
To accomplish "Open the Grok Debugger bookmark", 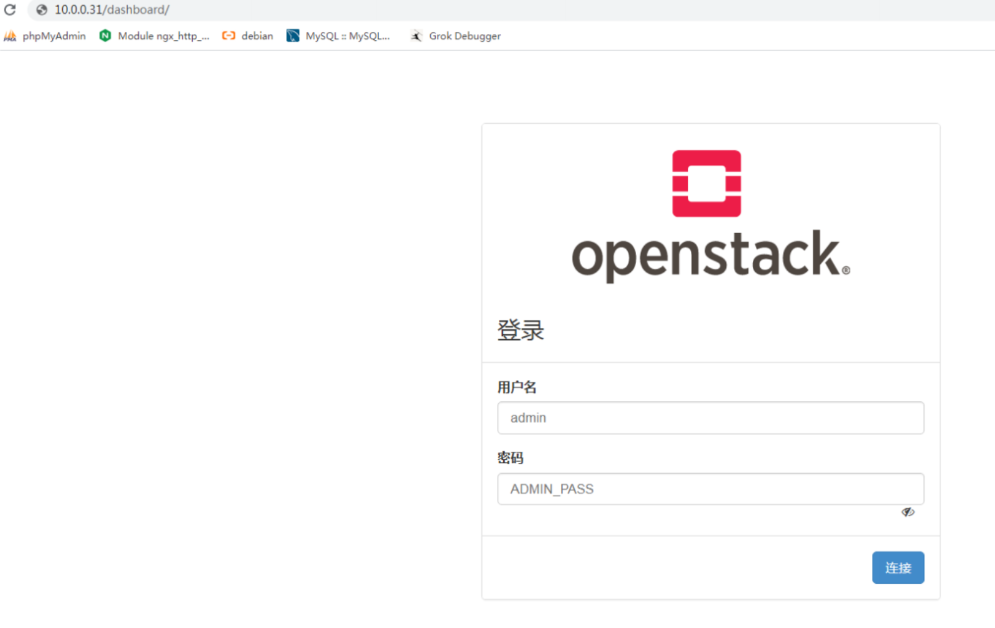I will pos(456,36).
